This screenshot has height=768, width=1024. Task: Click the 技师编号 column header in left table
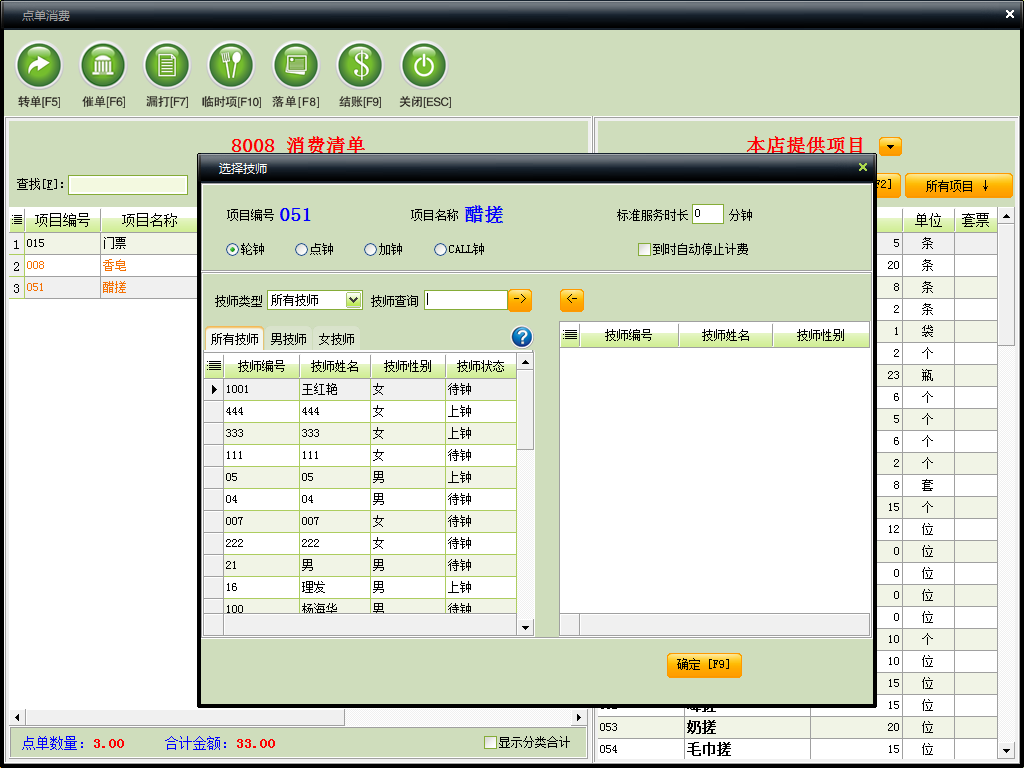pyautogui.click(x=261, y=366)
